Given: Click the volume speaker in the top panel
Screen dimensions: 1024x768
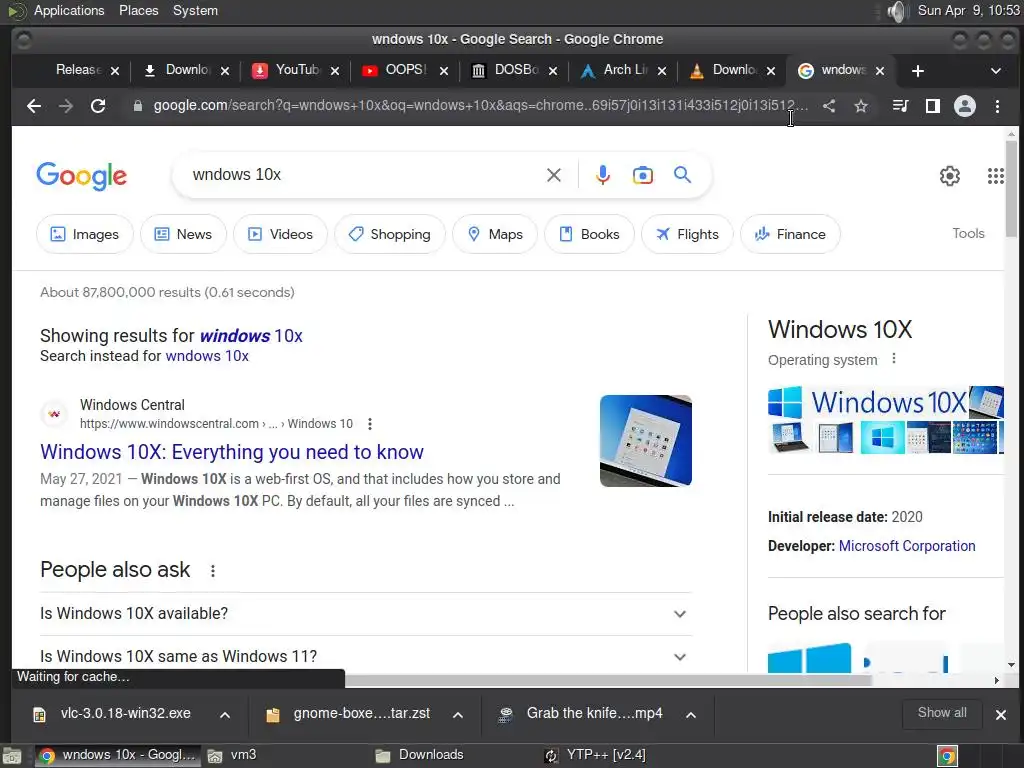Looking at the screenshot, I should tap(899, 11).
